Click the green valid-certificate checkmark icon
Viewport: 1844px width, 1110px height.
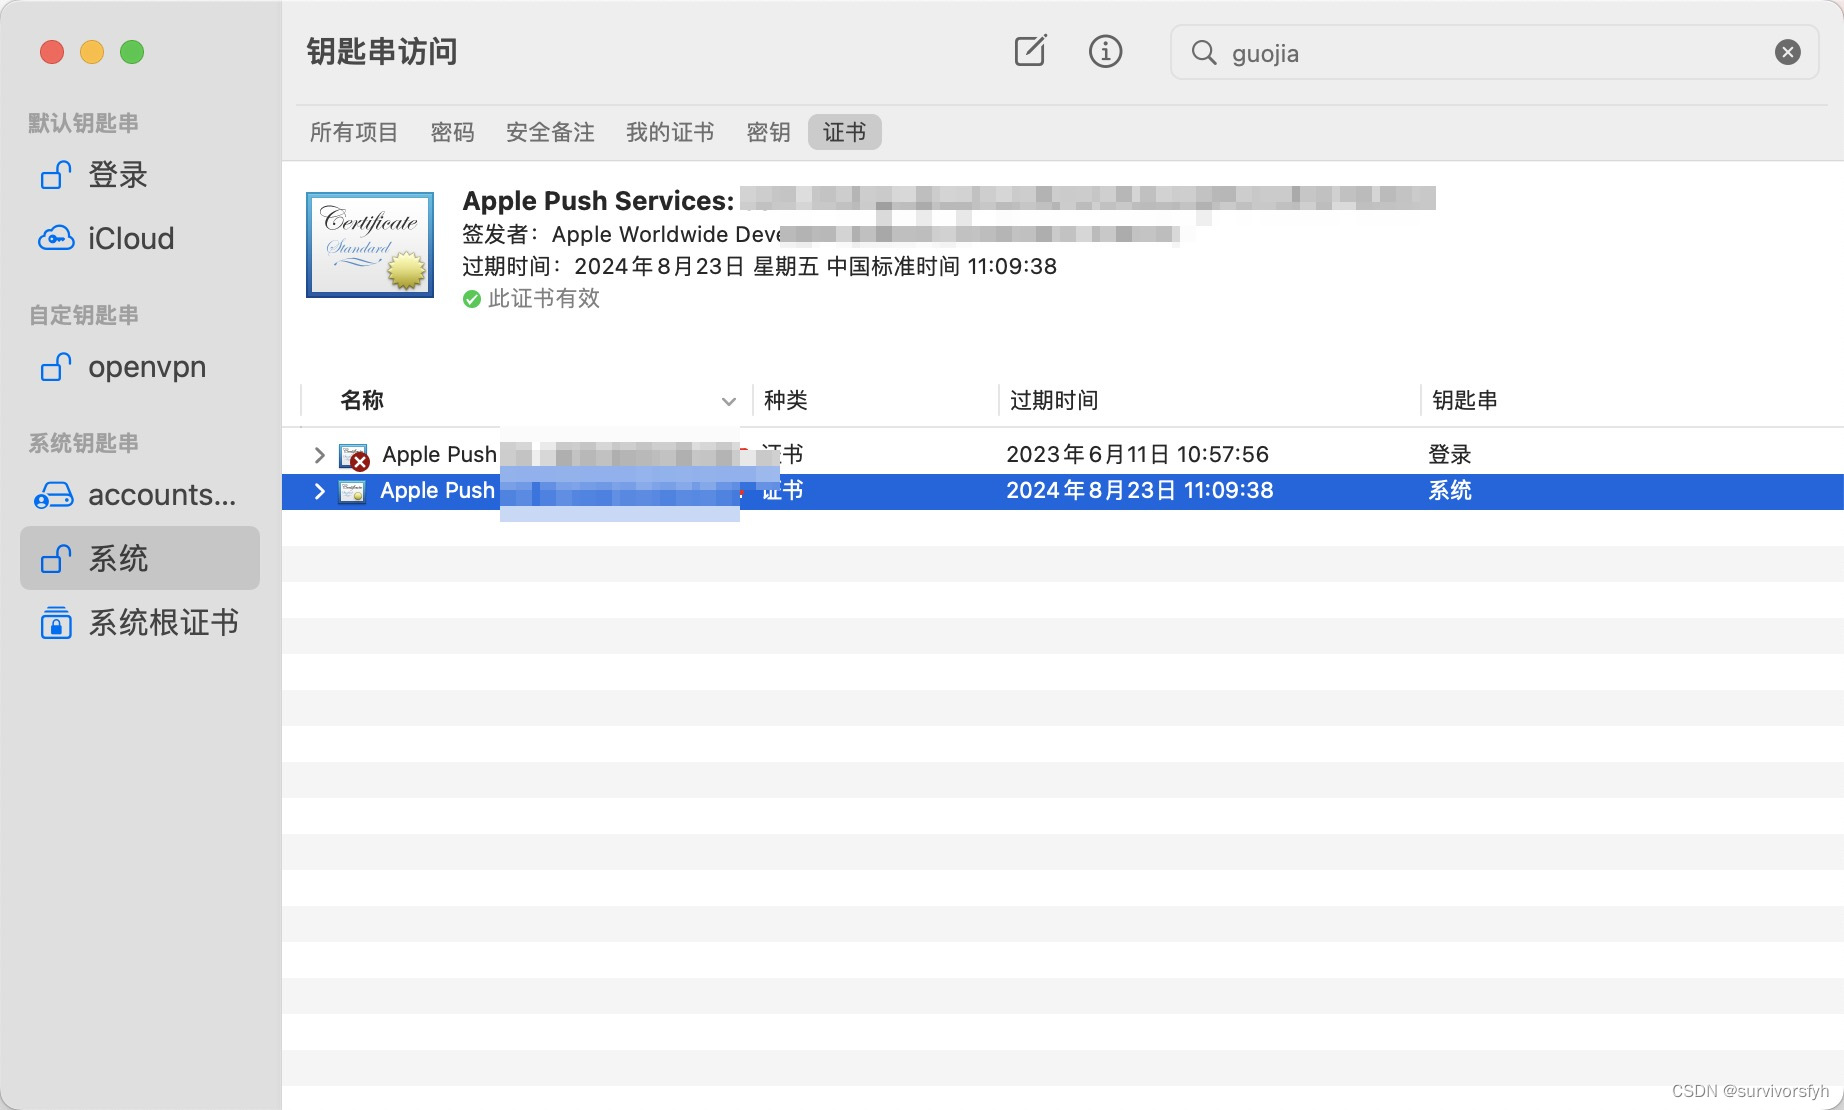pos(472,299)
